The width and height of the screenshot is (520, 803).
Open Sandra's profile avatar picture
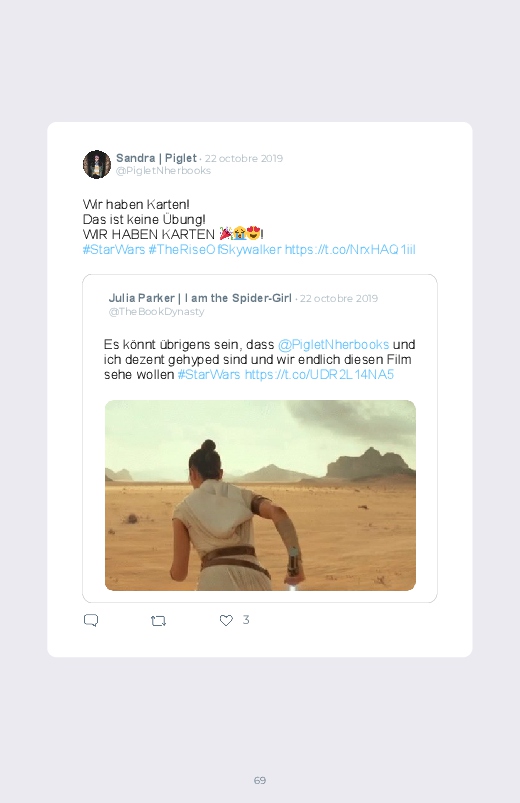click(x=97, y=164)
